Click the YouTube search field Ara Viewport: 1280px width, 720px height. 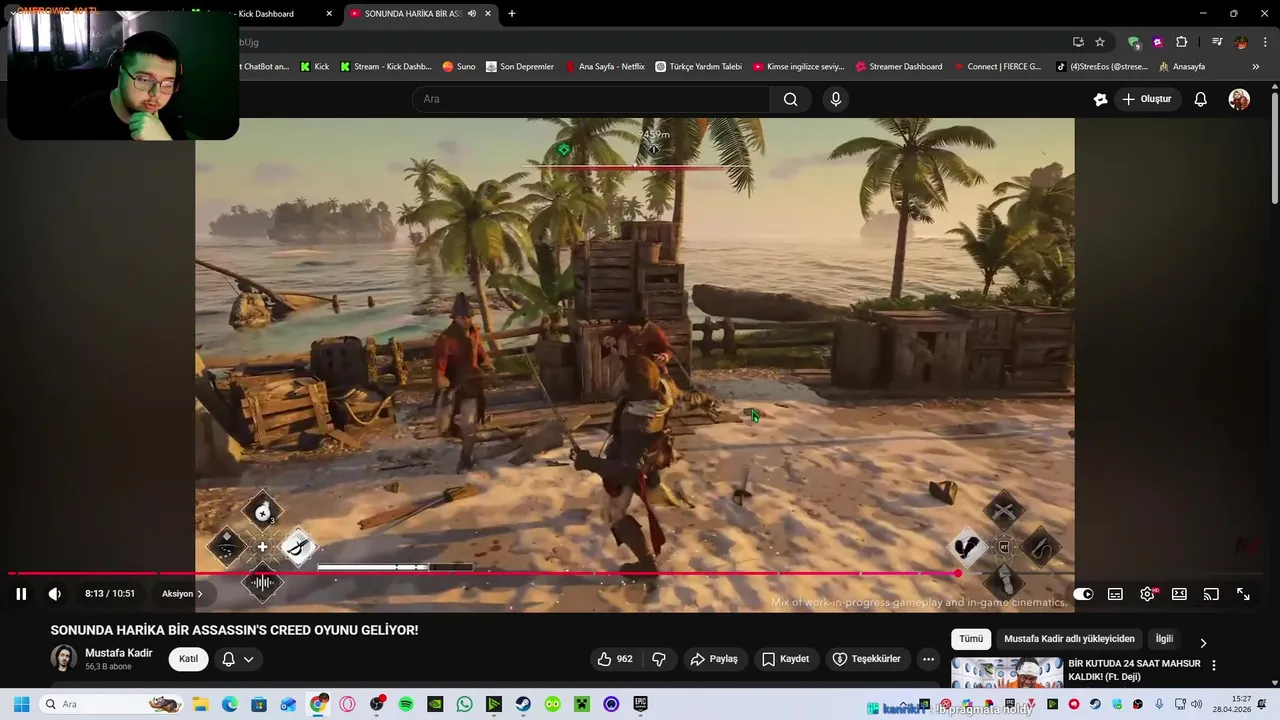[590, 99]
